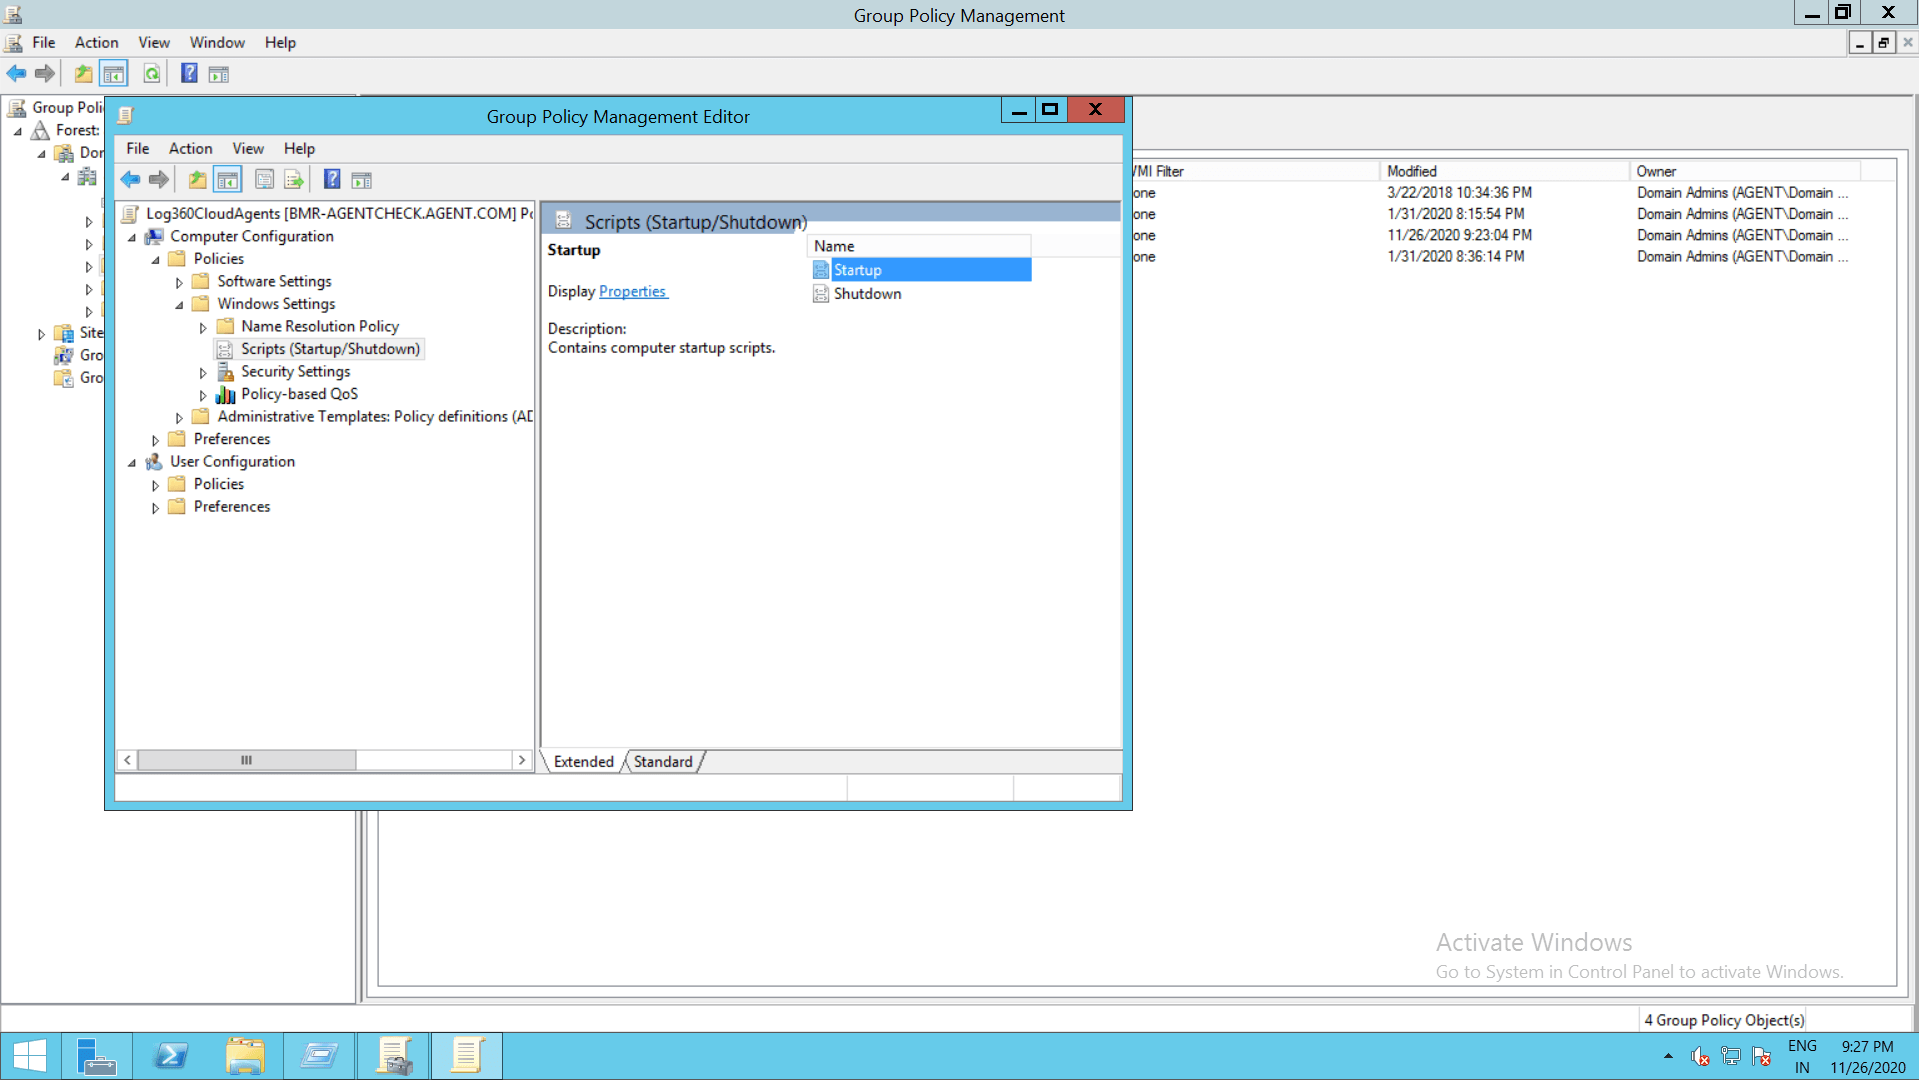1919x1084 pixels.
Task: Select Policies under User Configuration
Action: click(x=219, y=484)
